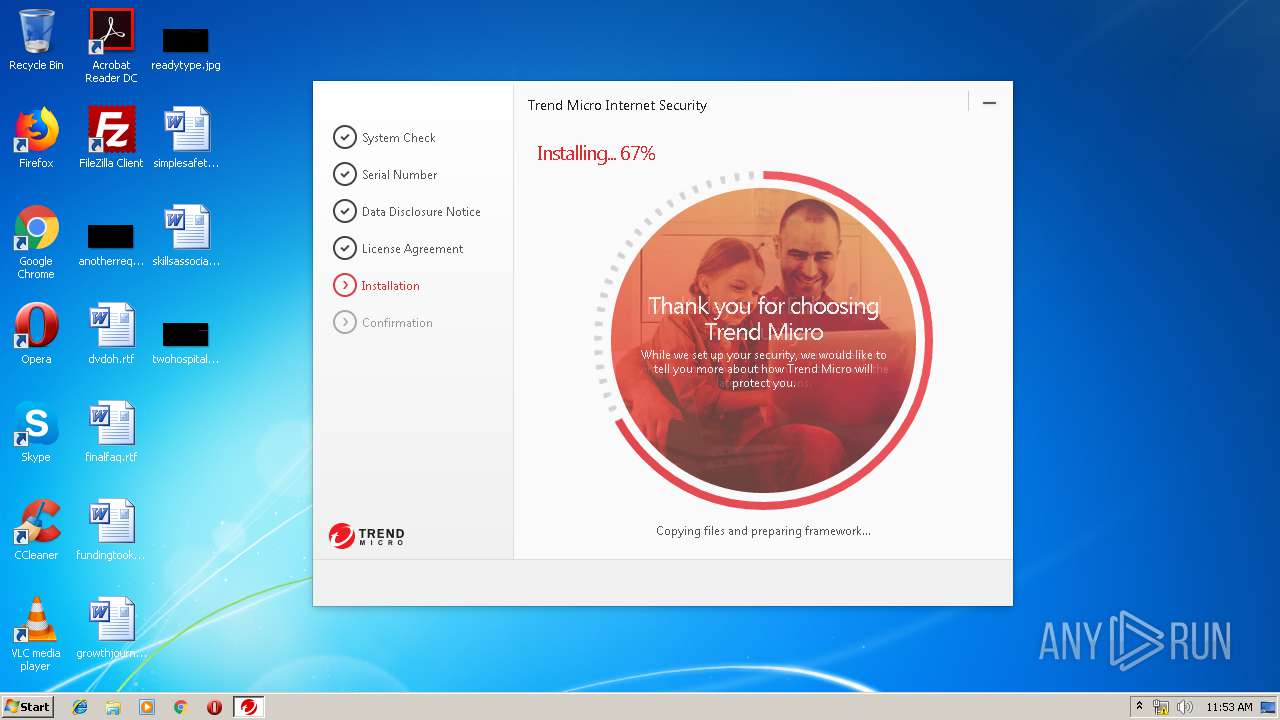Click the network tray icon
The height and width of the screenshot is (720, 1280).
coord(1161,707)
